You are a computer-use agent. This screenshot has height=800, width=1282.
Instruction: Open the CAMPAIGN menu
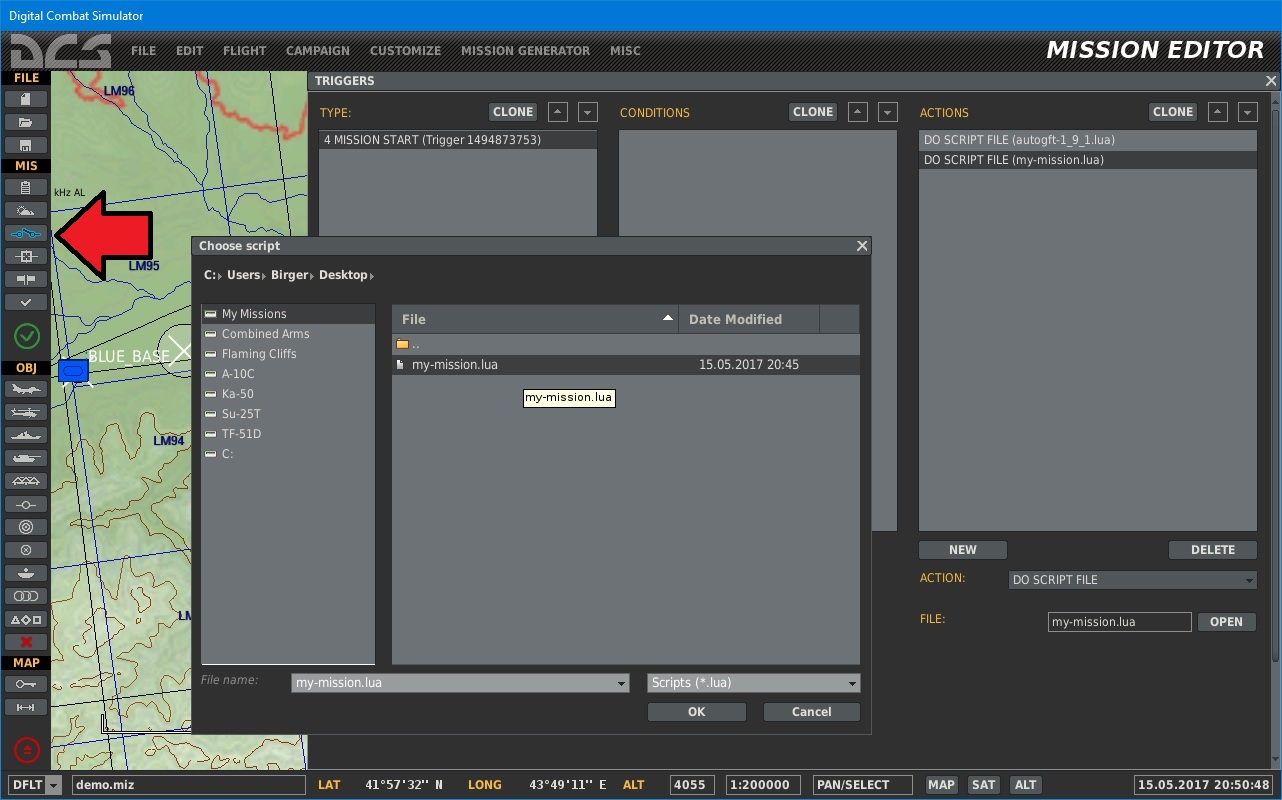pos(318,51)
